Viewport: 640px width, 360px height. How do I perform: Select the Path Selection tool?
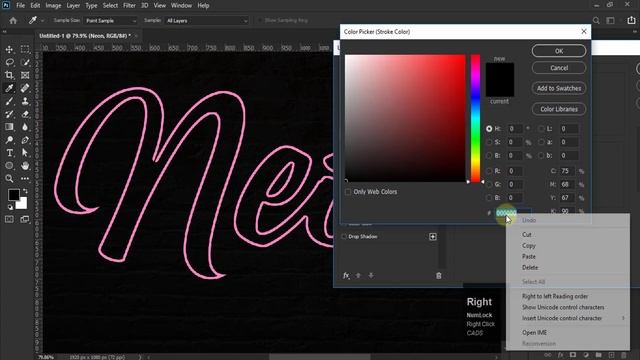point(25,153)
